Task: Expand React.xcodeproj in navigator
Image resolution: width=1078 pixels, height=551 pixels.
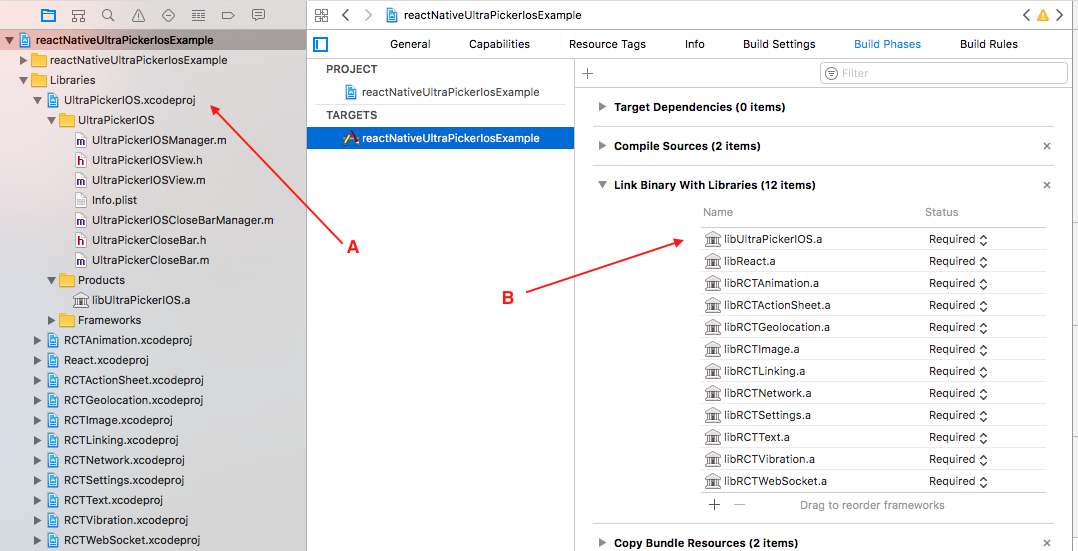Action: click(37, 360)
